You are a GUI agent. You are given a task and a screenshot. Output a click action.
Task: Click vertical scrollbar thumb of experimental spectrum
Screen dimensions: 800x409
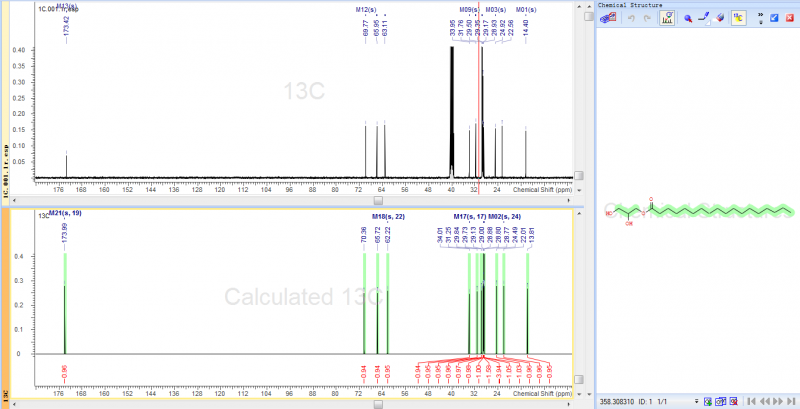pos(579,175)
